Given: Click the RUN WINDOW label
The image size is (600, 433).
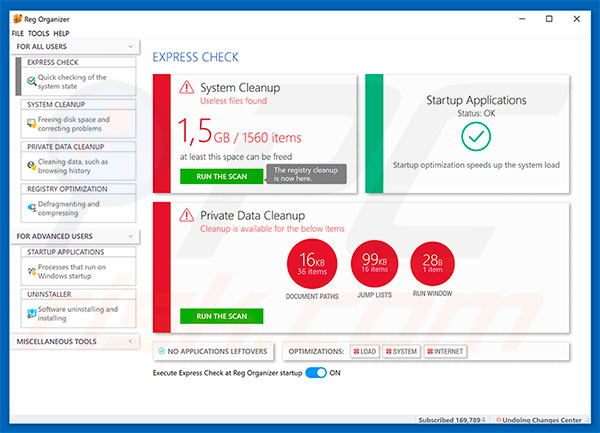Looking at the screenshot, I should [432, 293].
